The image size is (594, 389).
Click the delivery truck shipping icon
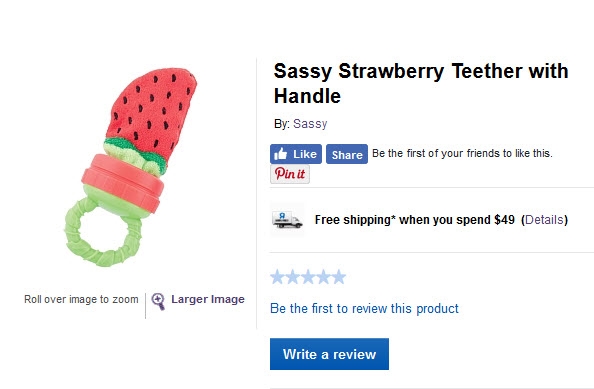pyautogui.click(x=287, y=220)
